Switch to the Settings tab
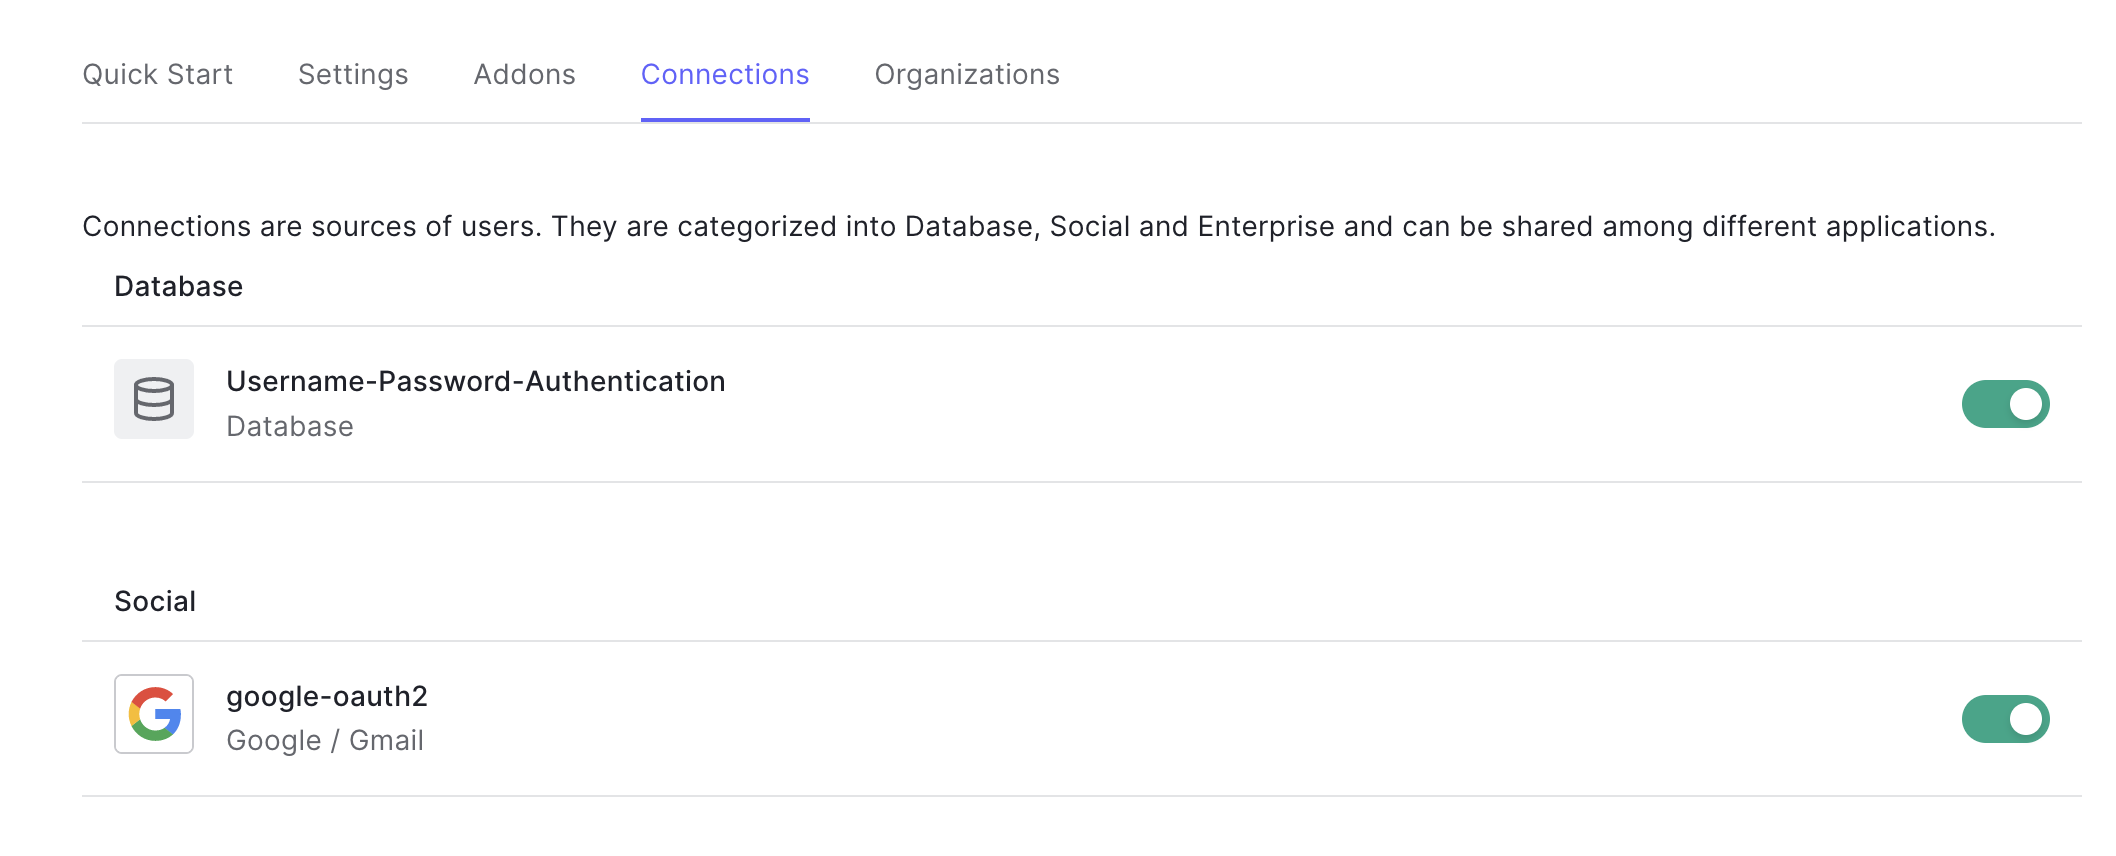The image size is (2116, 856). coord(353,75)
